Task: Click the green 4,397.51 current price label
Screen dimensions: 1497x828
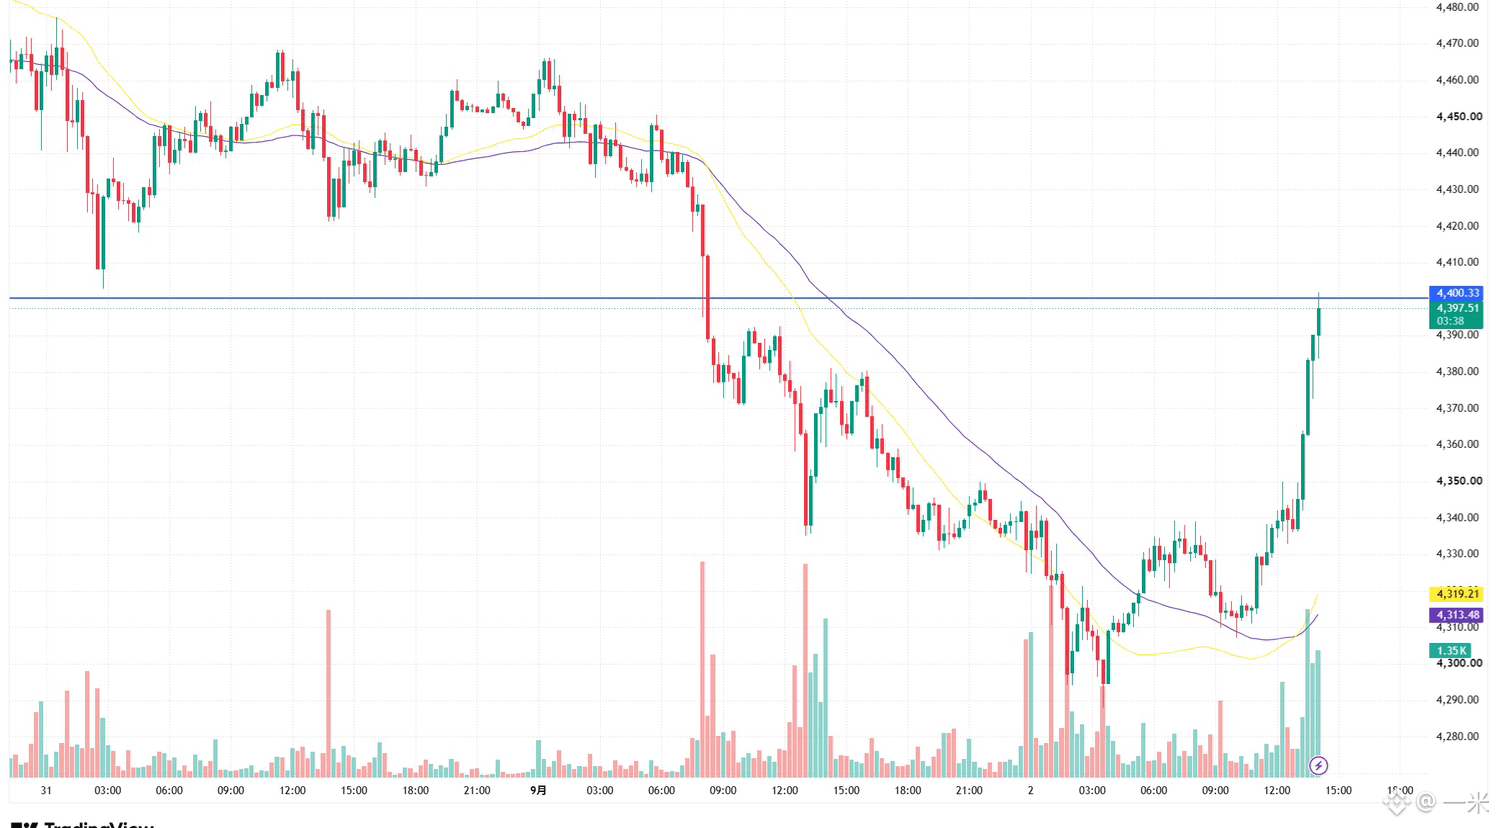Action: point(1456,308)
